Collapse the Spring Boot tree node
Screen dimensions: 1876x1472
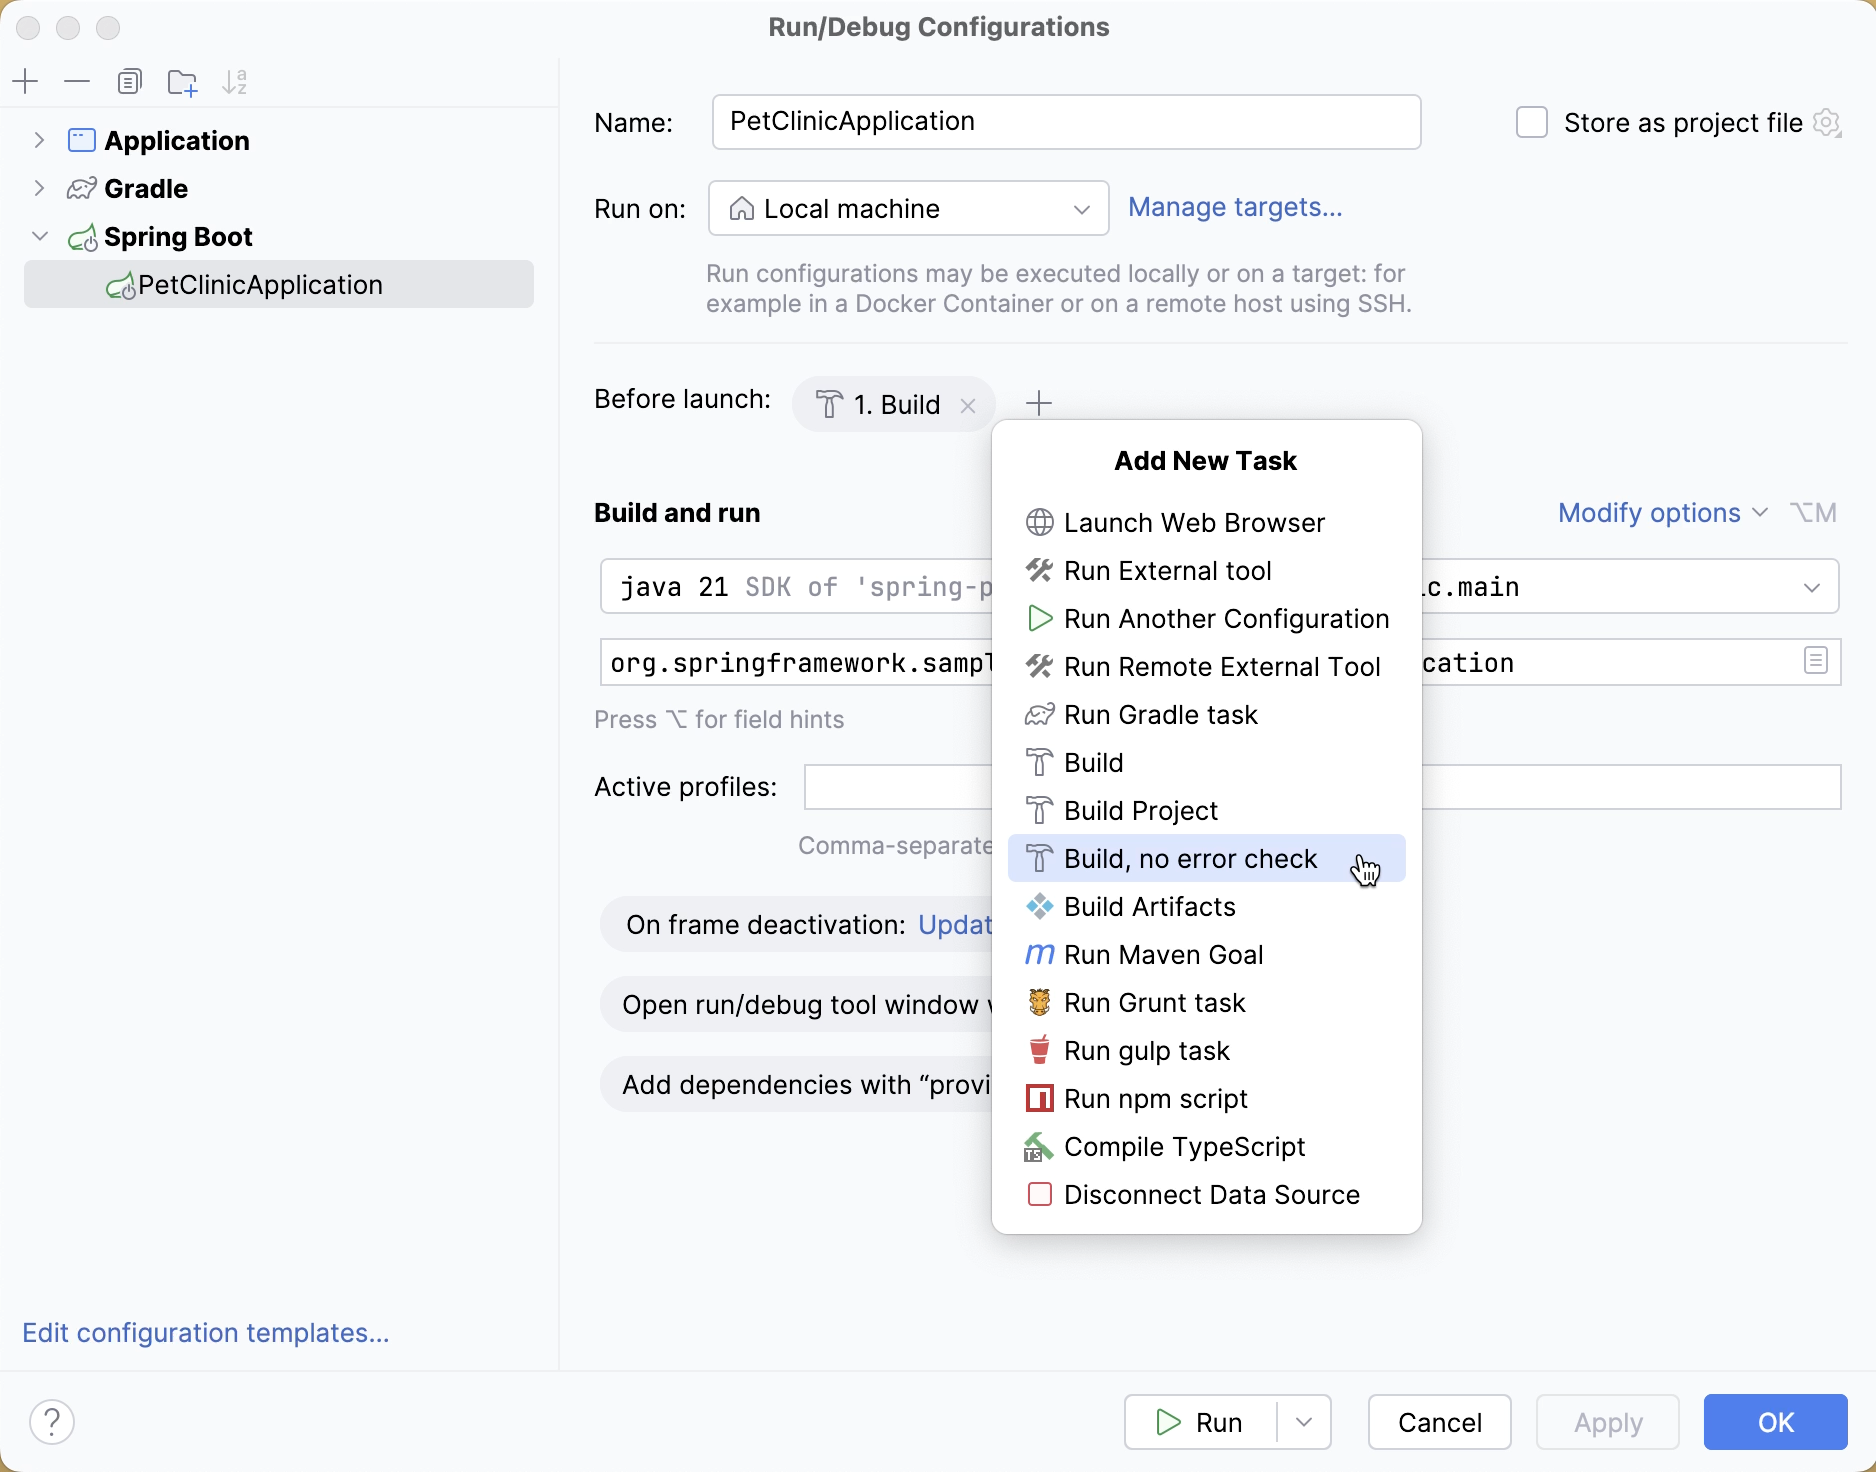tap(39, 237)
